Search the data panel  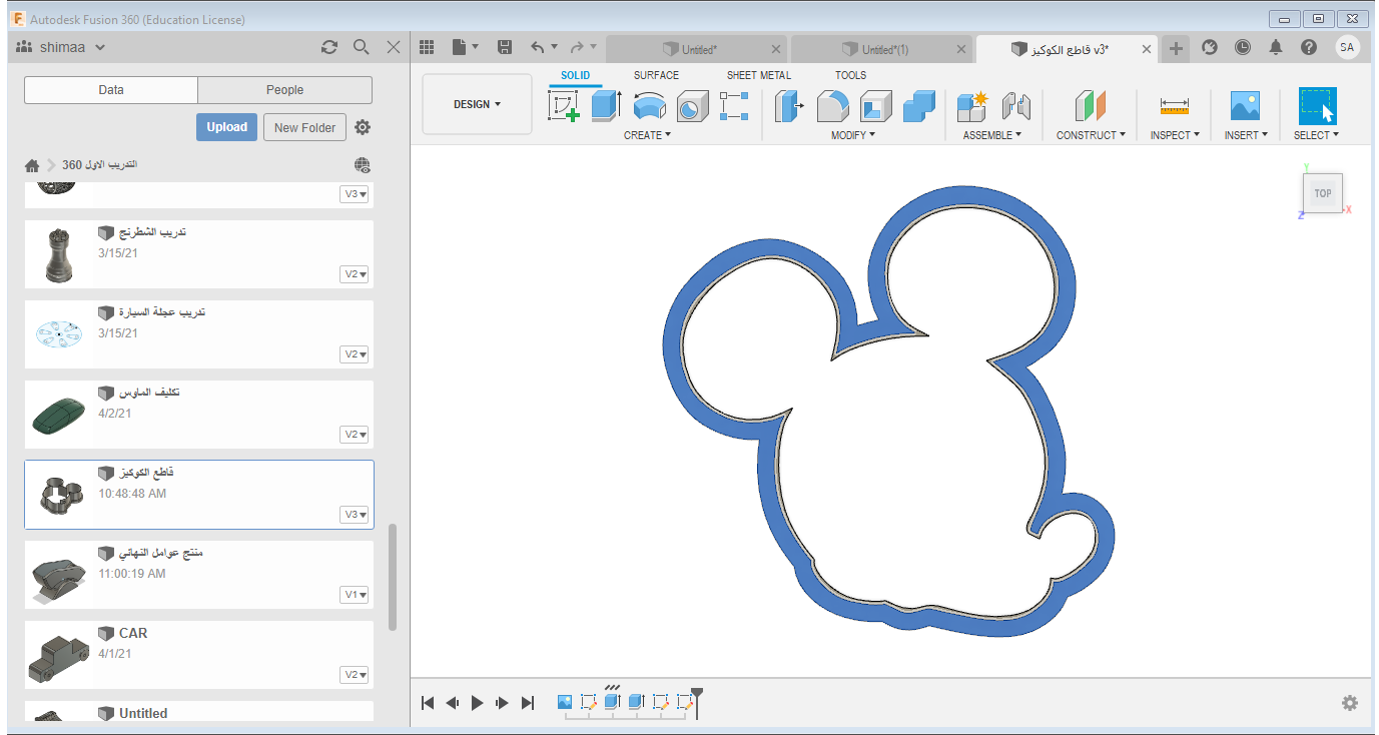[361, 47]
